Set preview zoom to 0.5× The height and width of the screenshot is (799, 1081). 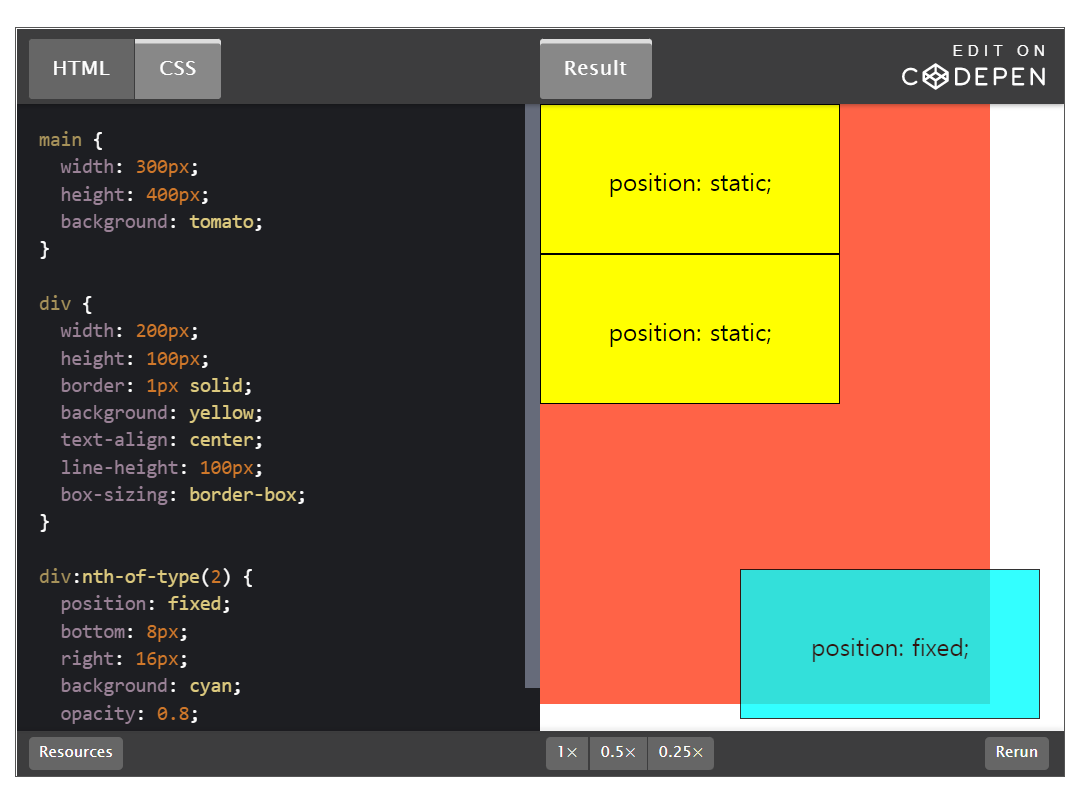[618, 752]
